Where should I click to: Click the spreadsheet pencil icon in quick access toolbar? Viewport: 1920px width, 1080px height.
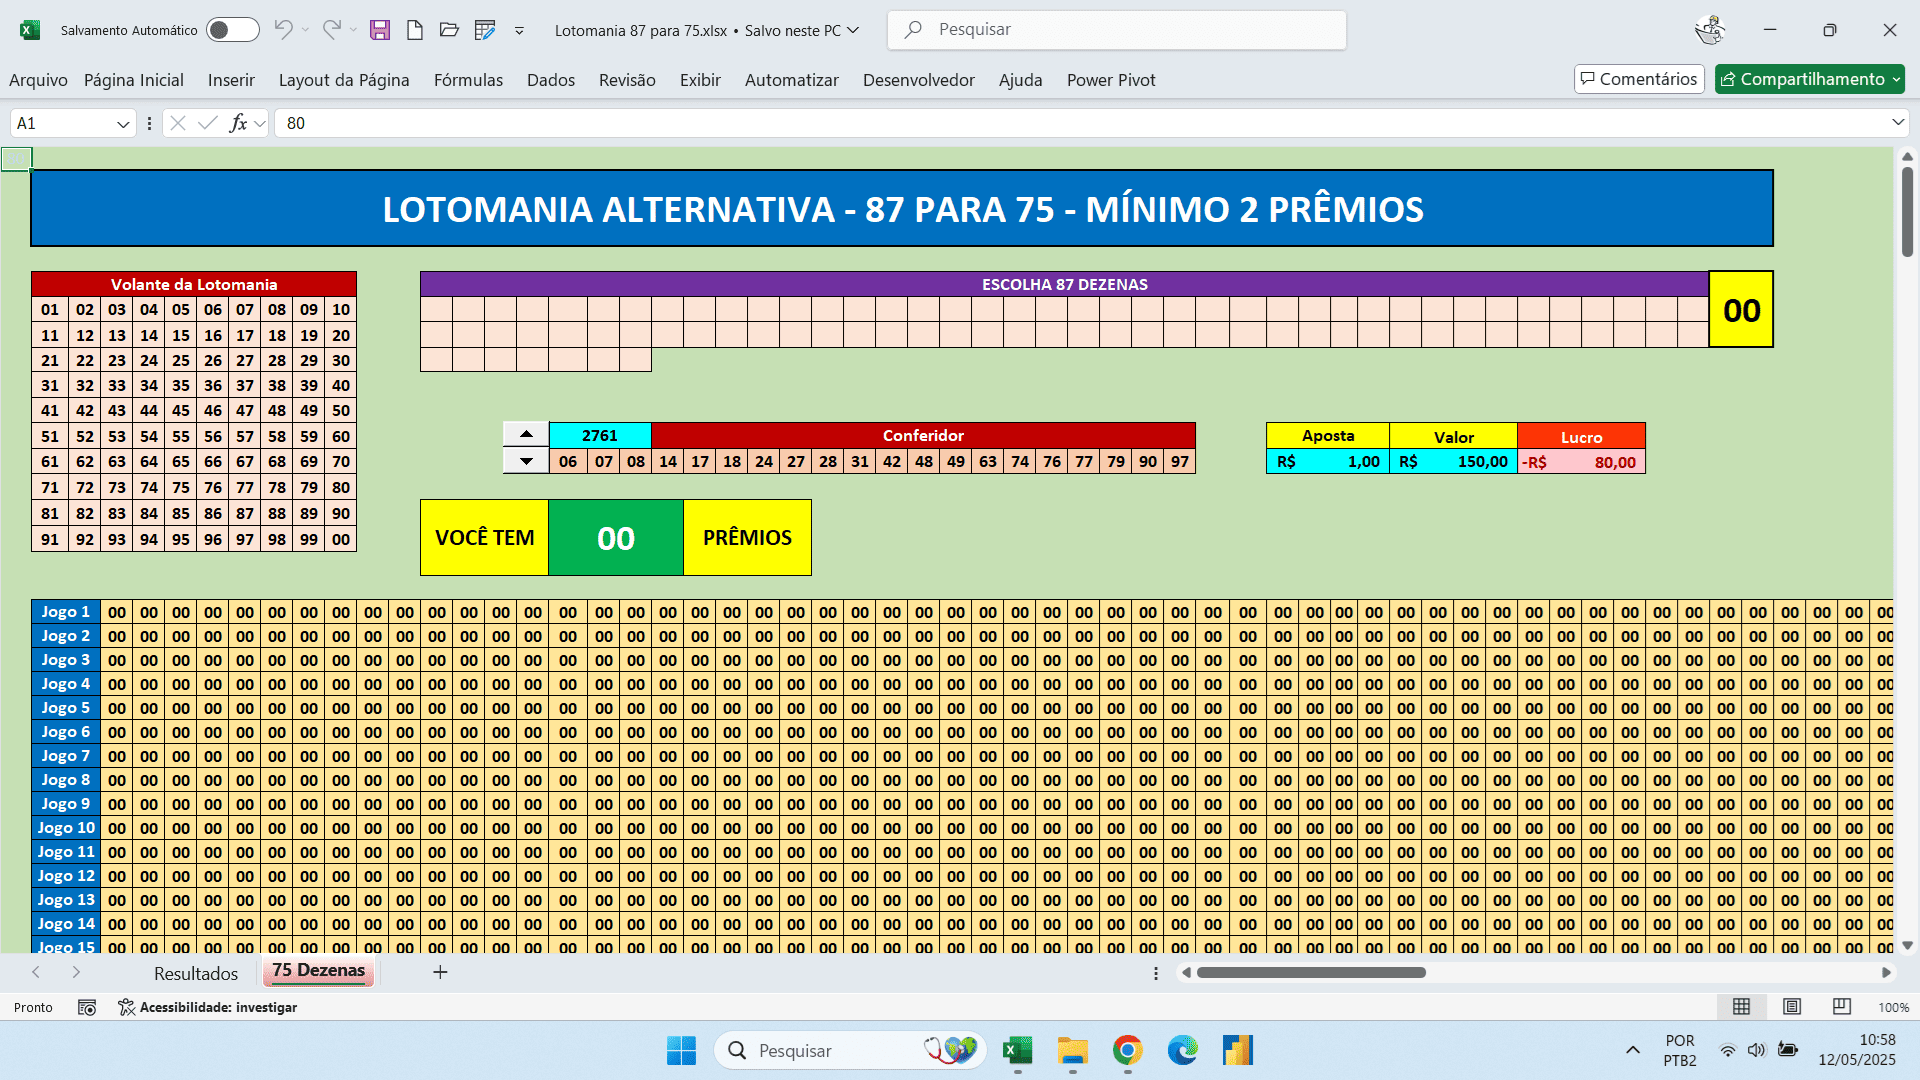click(485, 30)
